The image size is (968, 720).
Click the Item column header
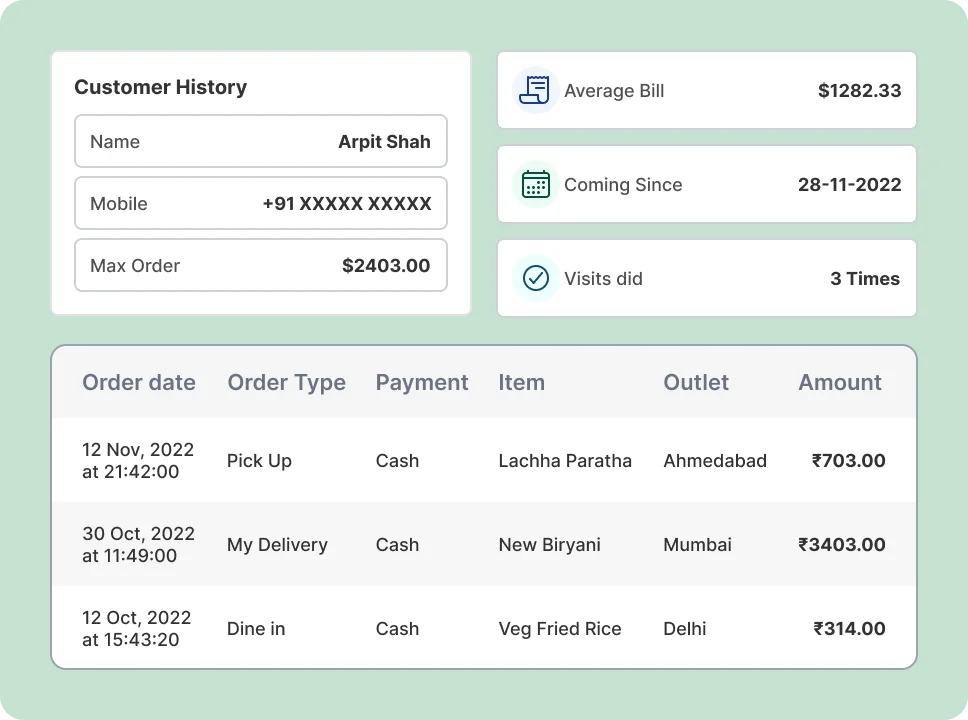(x=521, y=382)
